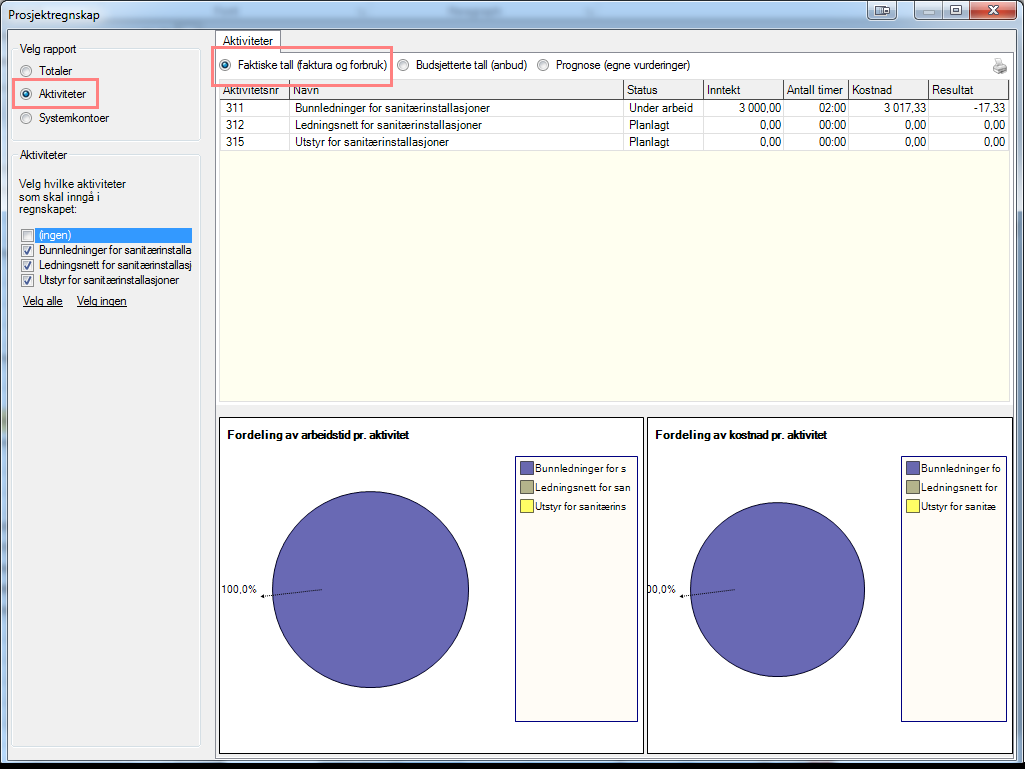Click the 100,0% label on arbeidstid chart
The width and height of the screenshot is (1025, 769).
[x=239, y=589]
